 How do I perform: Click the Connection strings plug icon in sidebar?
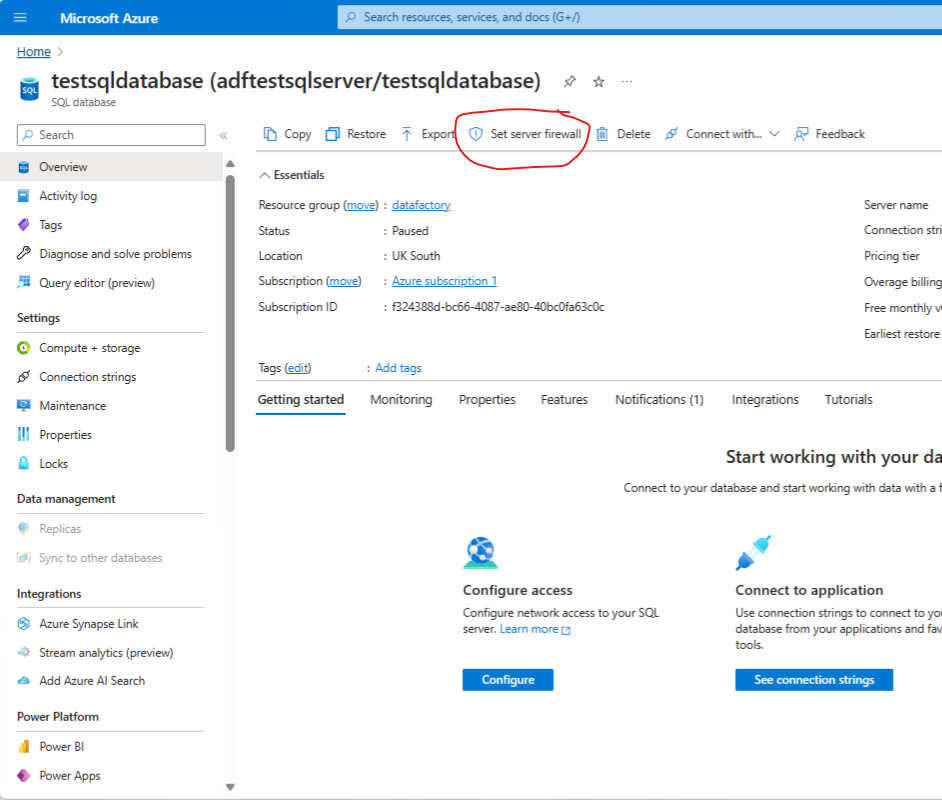[x=23, y=377]
